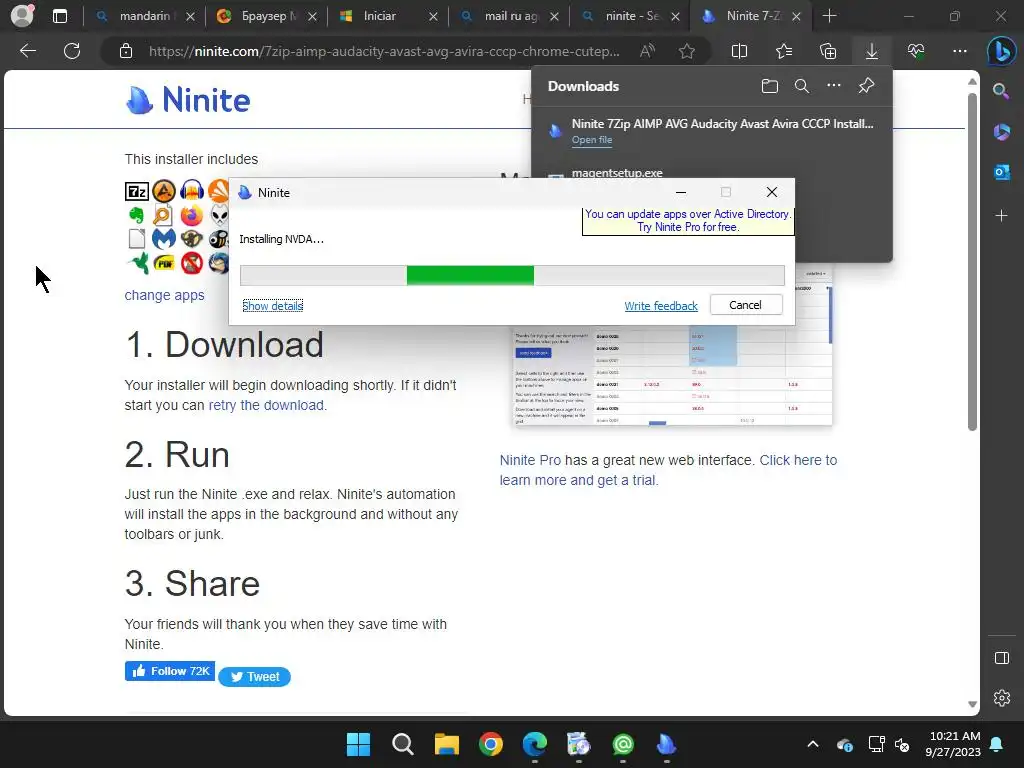Click Show details in Ninite dialog
The width and height of the screenshot is (1024, 768).
click(x=272, y=306)
